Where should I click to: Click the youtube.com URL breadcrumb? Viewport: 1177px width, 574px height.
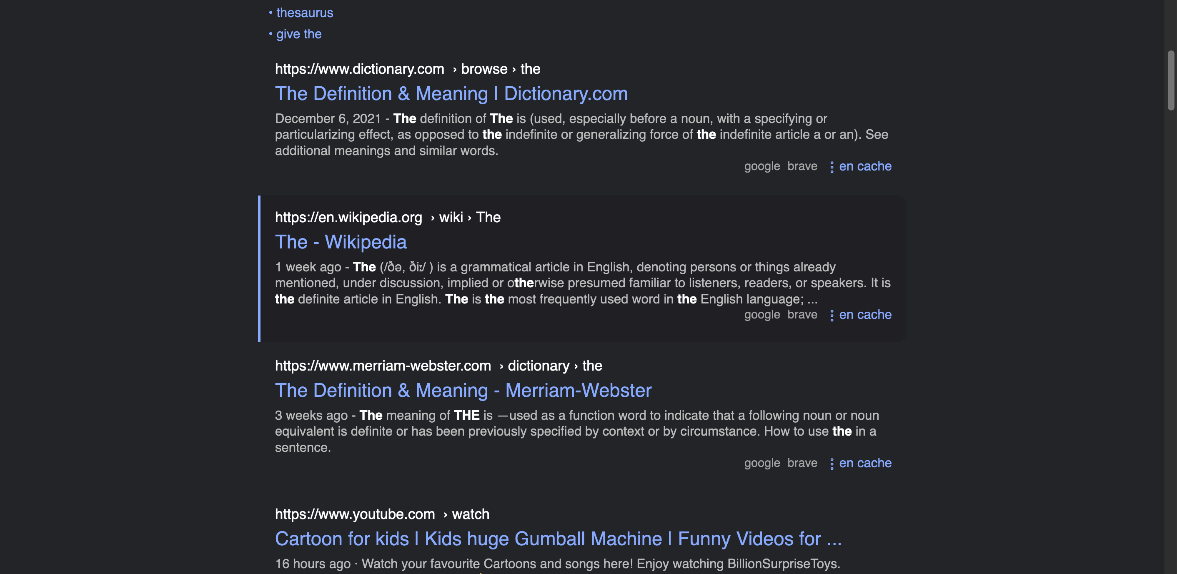[x=382, y=515]
